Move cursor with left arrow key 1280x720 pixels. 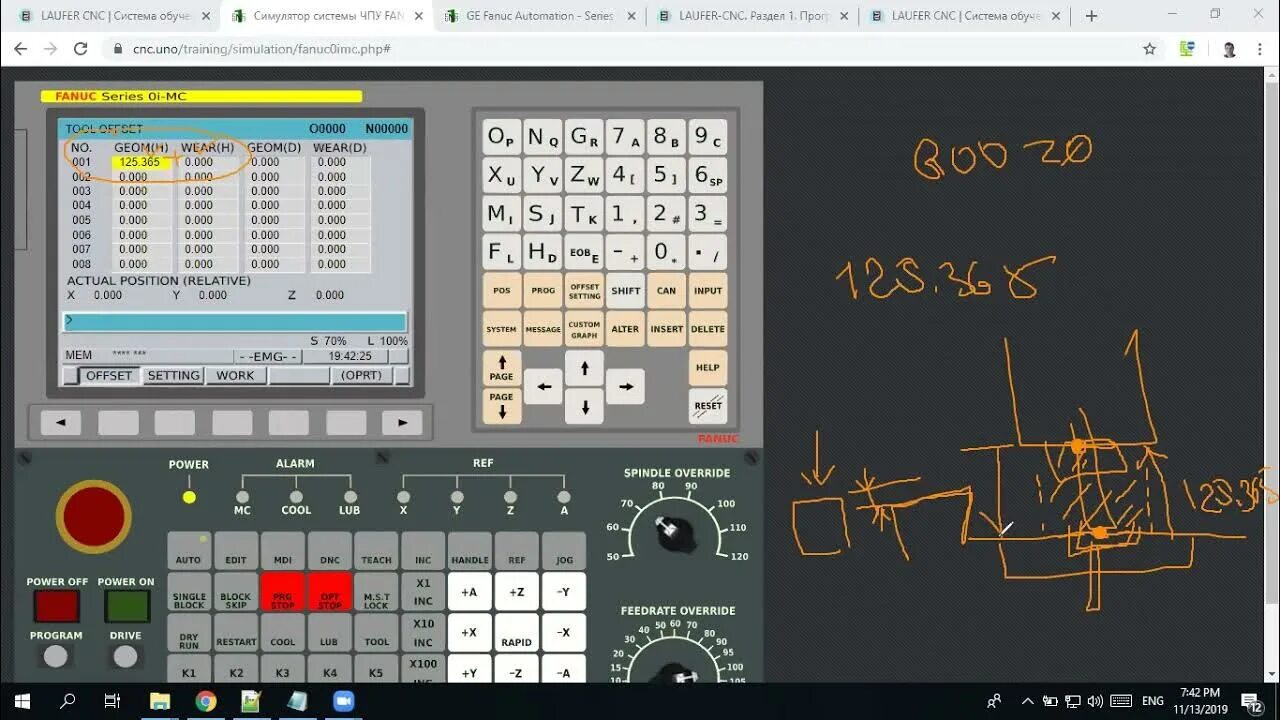tap(543, 386)
